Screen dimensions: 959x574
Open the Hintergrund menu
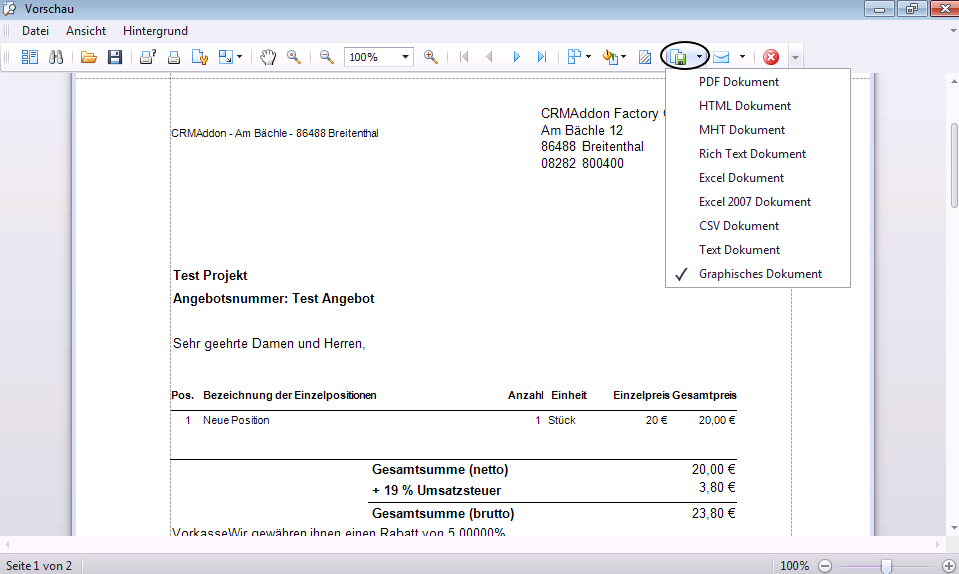pyautogui.click(x=155, y=31)
